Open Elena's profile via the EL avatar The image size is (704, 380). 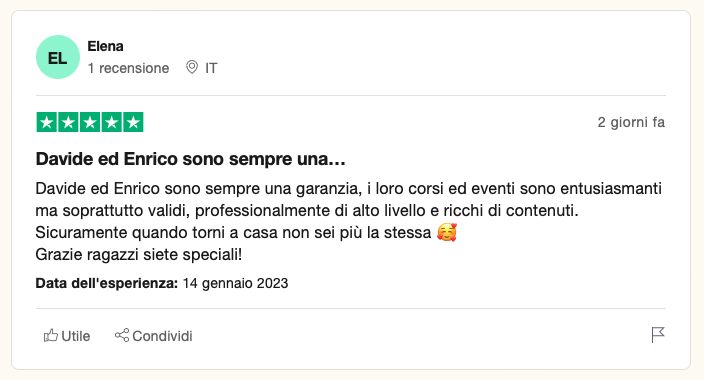(58, 57)
